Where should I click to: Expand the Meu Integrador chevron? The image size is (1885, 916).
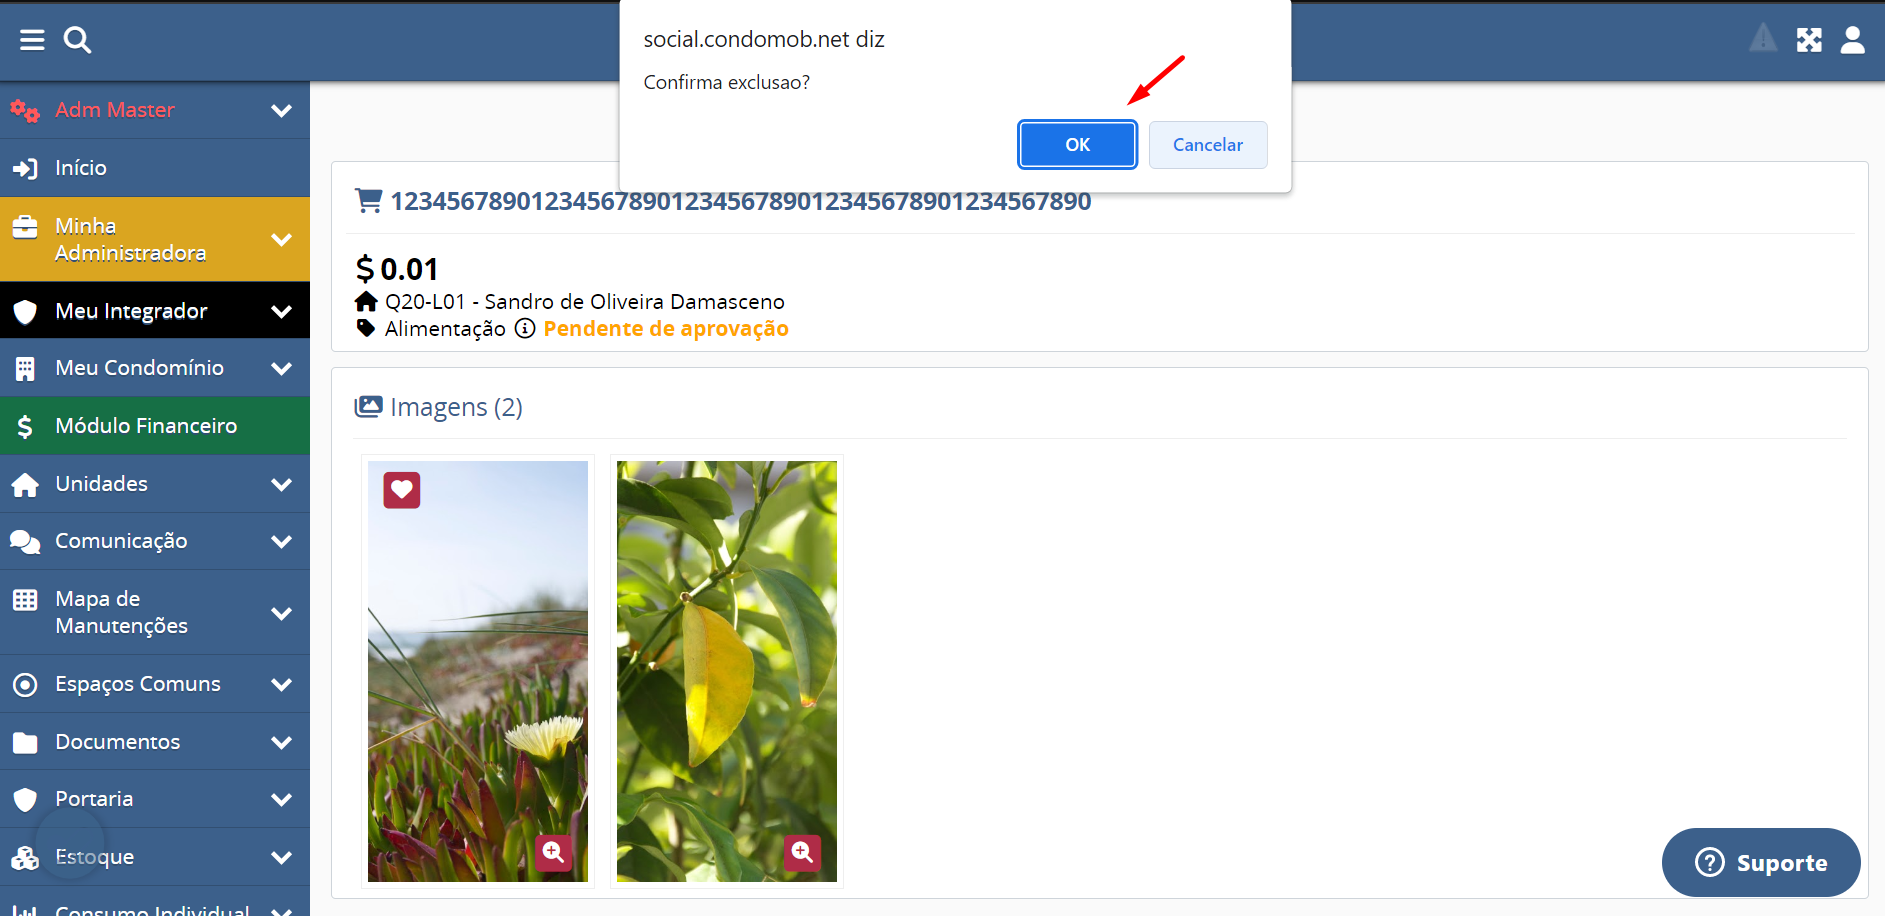pyautogui.click(x=282, y=312)
